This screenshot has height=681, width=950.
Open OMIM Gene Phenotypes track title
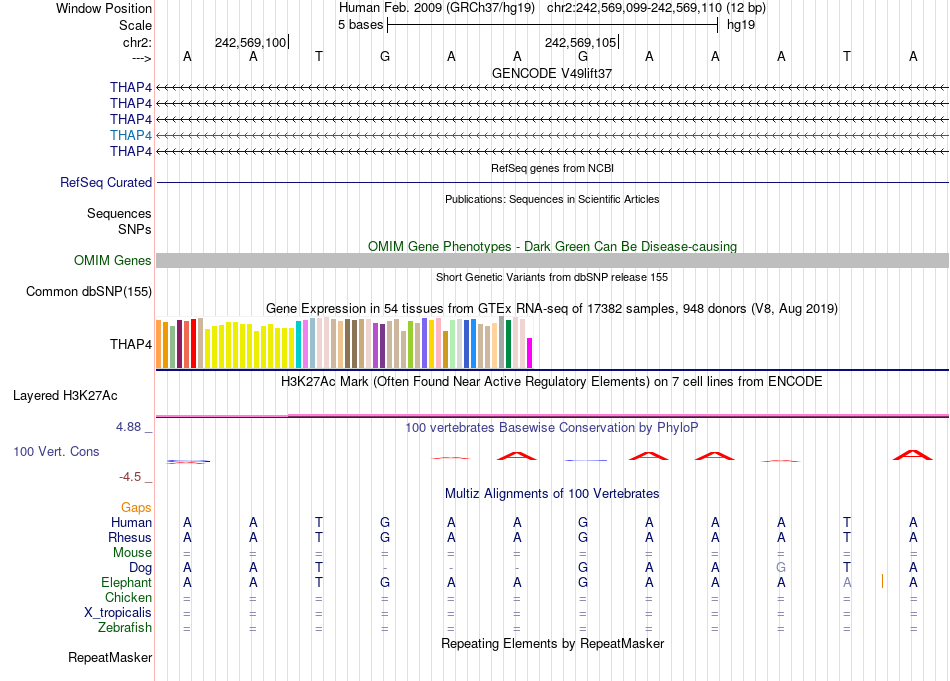click(553, 247)
